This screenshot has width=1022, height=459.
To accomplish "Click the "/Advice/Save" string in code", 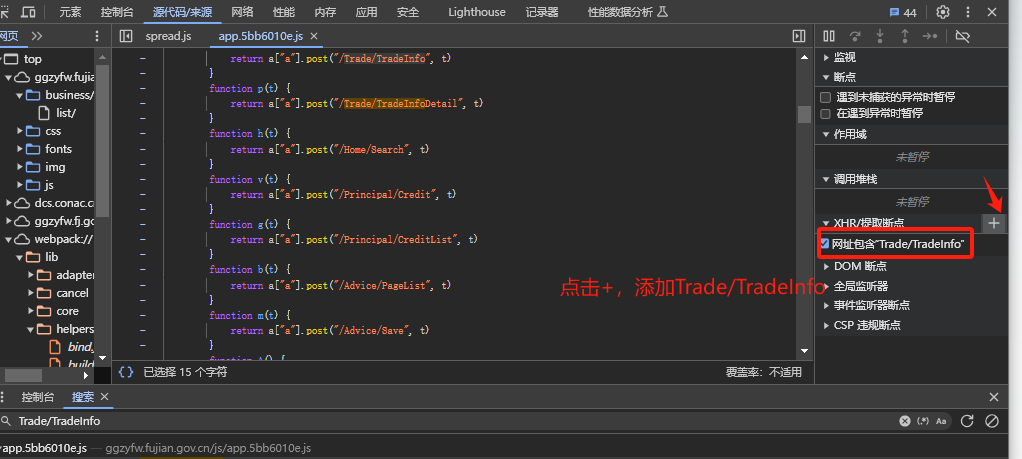I will [372, 331].
